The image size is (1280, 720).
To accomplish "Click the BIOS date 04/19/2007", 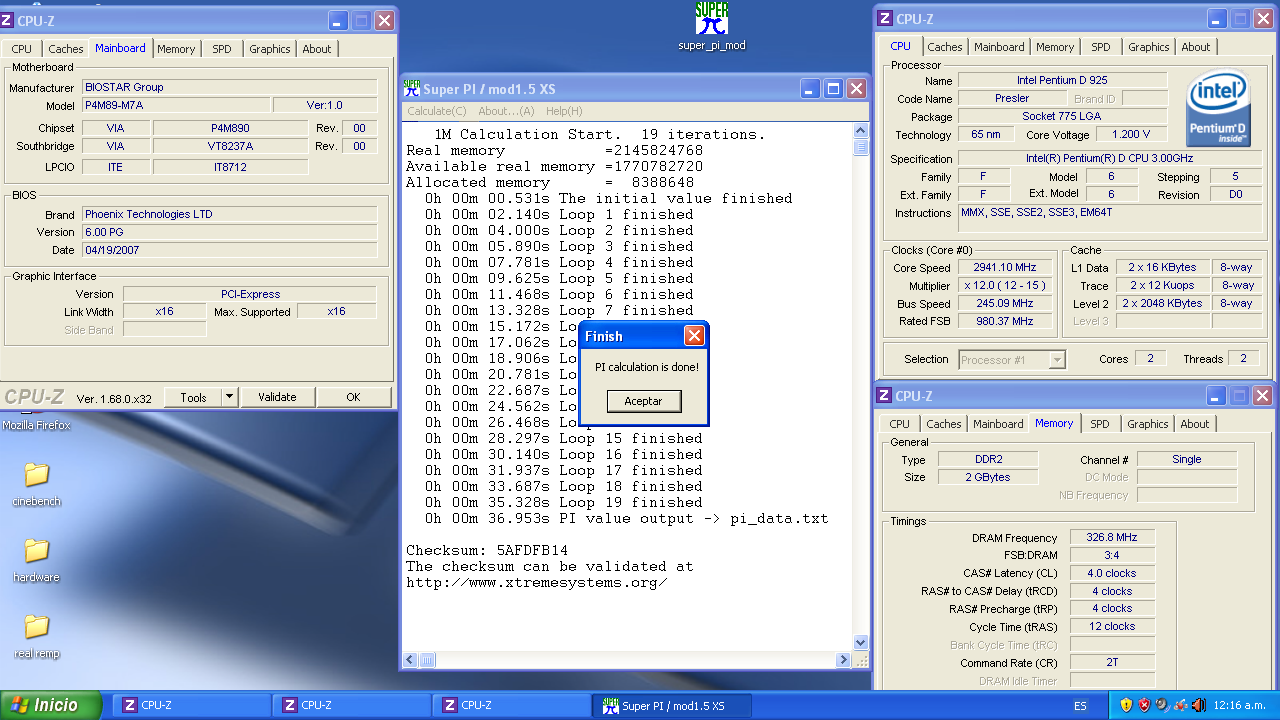I will coord(229,250).
